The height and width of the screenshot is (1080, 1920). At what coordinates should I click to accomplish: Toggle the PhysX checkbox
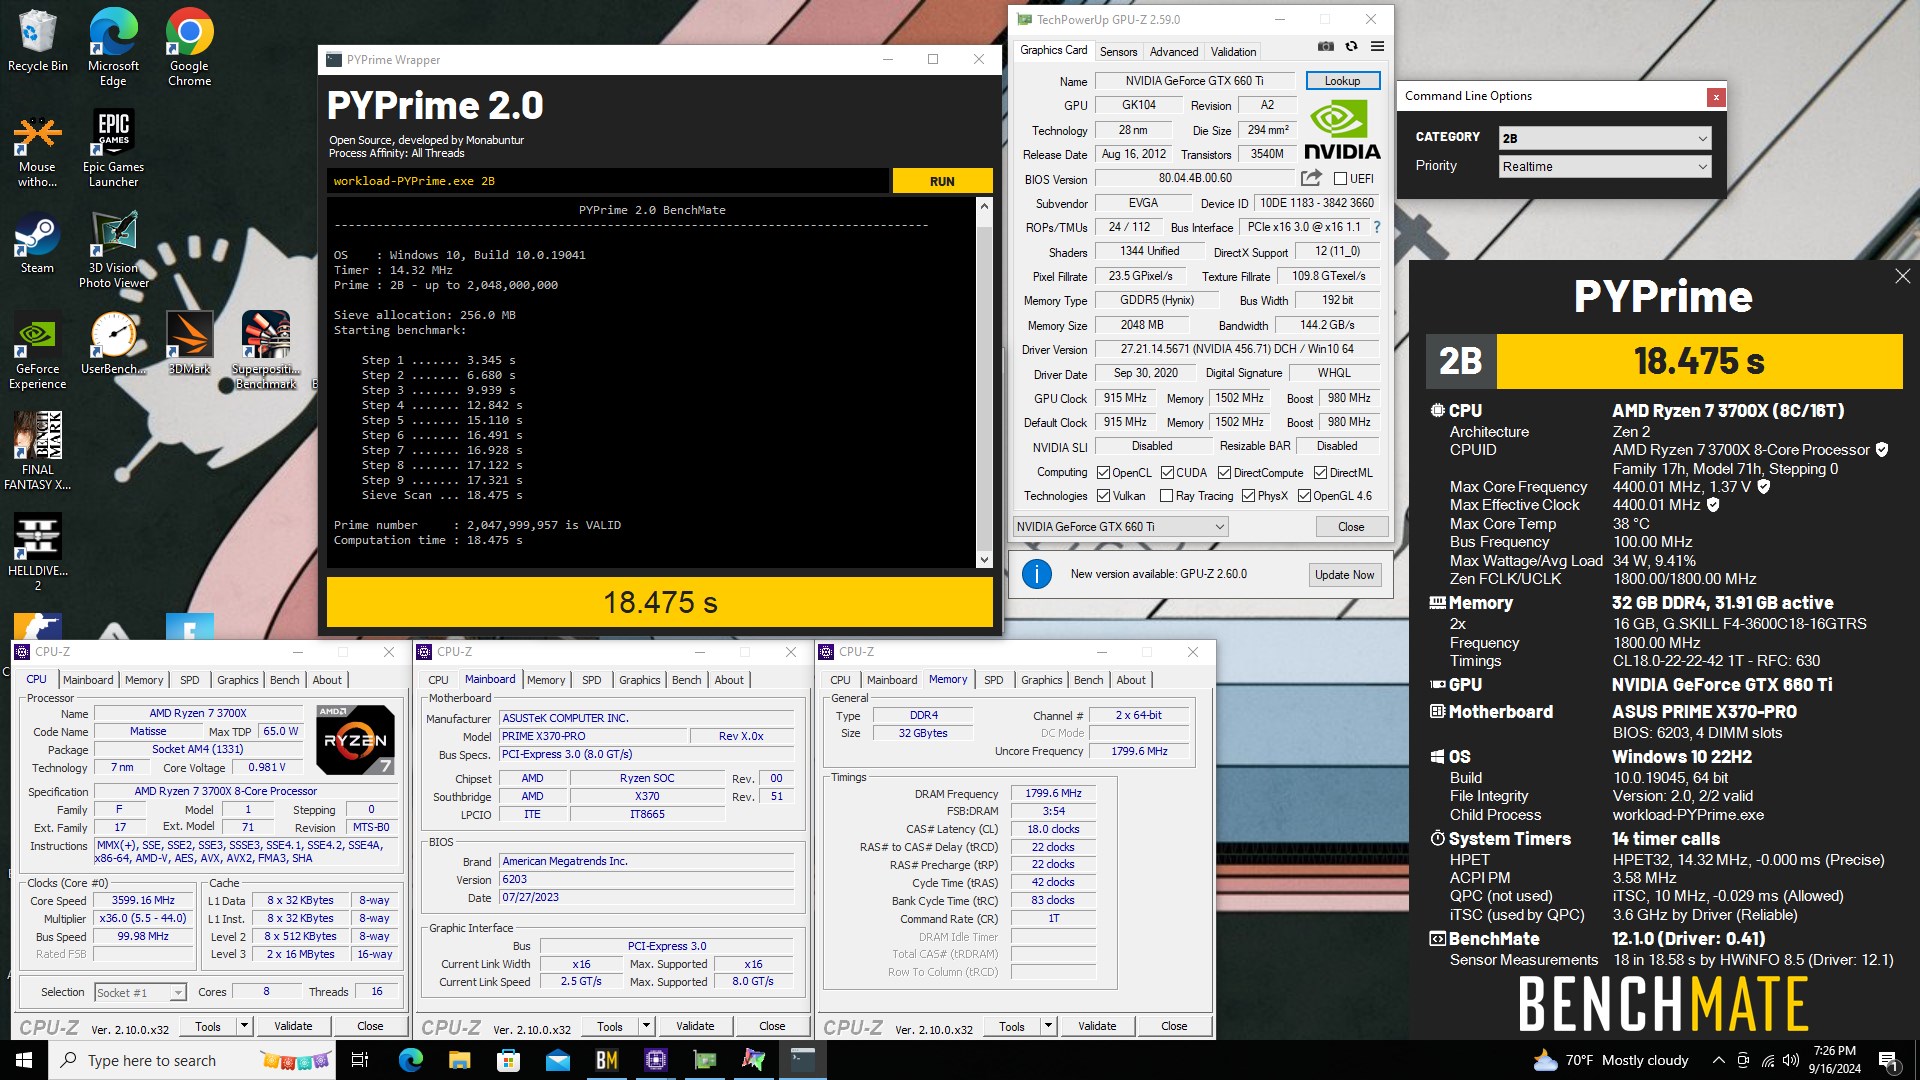pos(1248,496)
